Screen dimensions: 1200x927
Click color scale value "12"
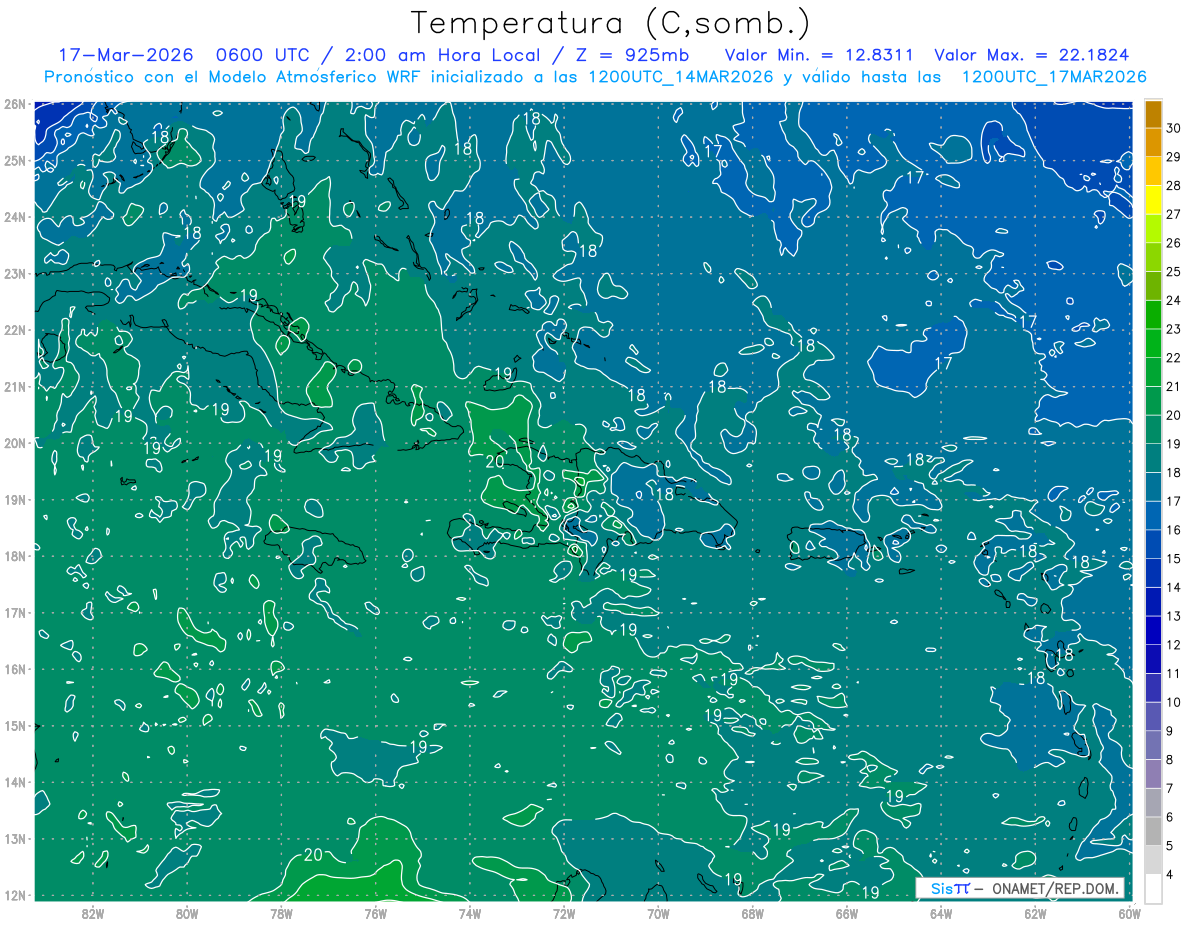pyautogui.click(x=1173, y=645)
